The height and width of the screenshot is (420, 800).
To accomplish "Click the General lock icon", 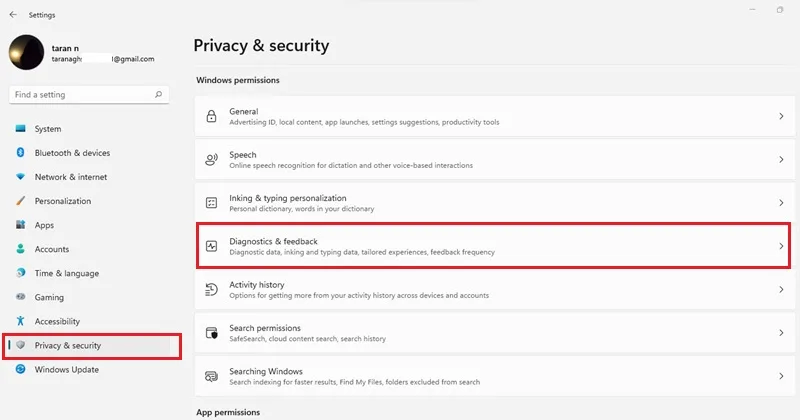I will pyautogui.click(x=211, y=116).
